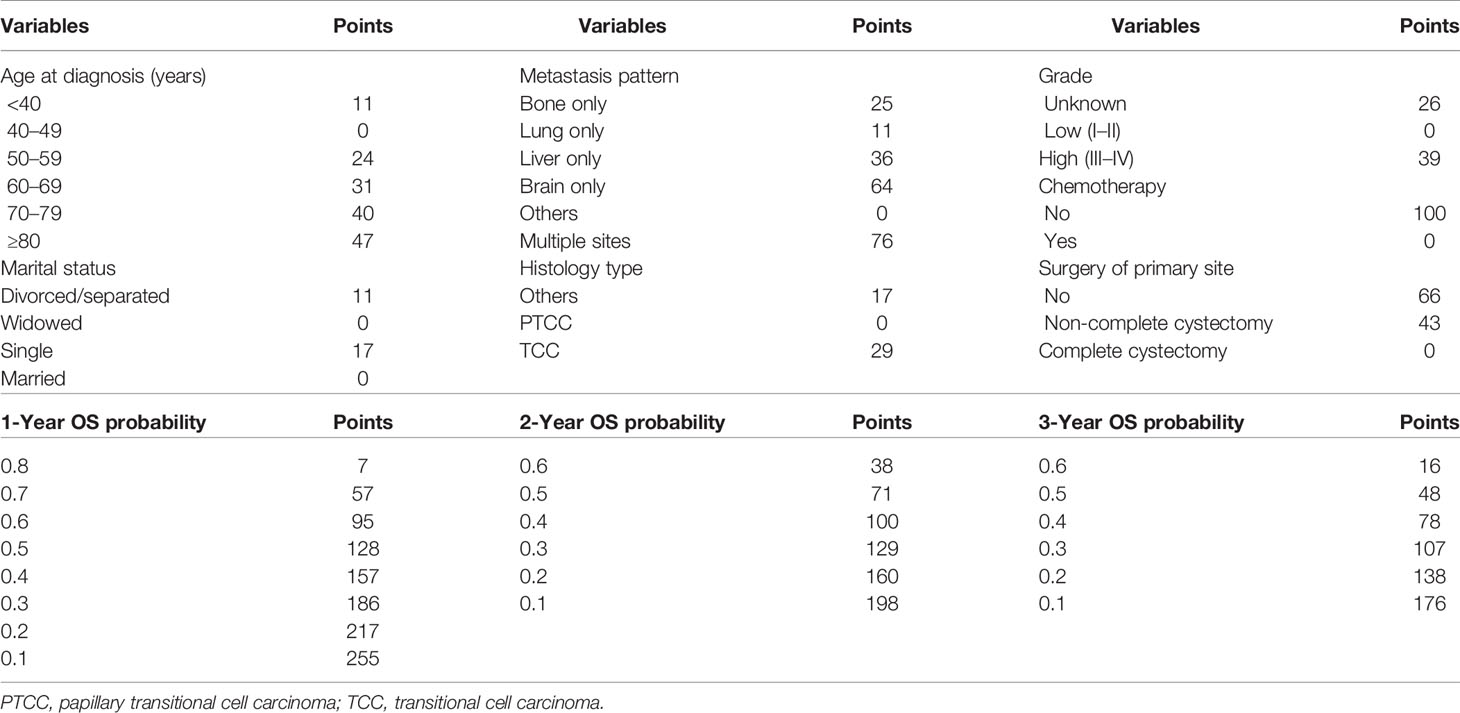
Task: Click the '2-Year OS probability' header
Action: tap(622, 422)
